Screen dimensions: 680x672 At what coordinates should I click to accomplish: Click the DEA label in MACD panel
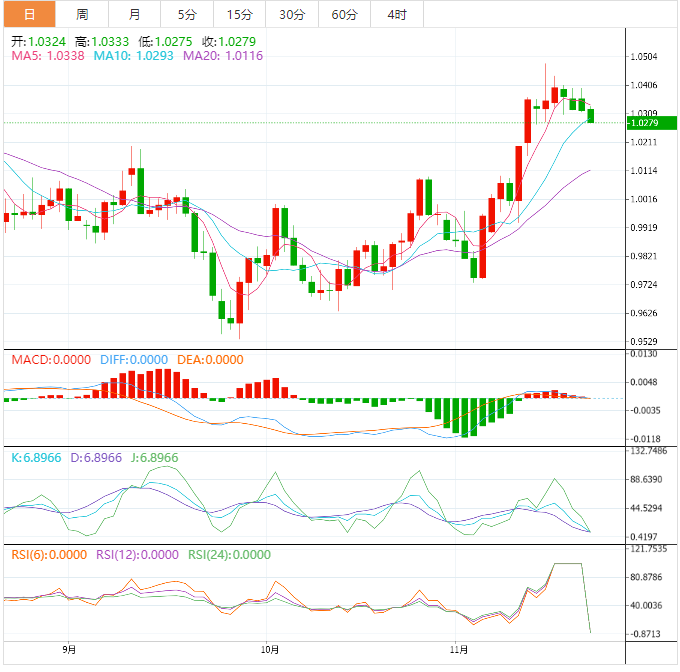click(209, 360)
